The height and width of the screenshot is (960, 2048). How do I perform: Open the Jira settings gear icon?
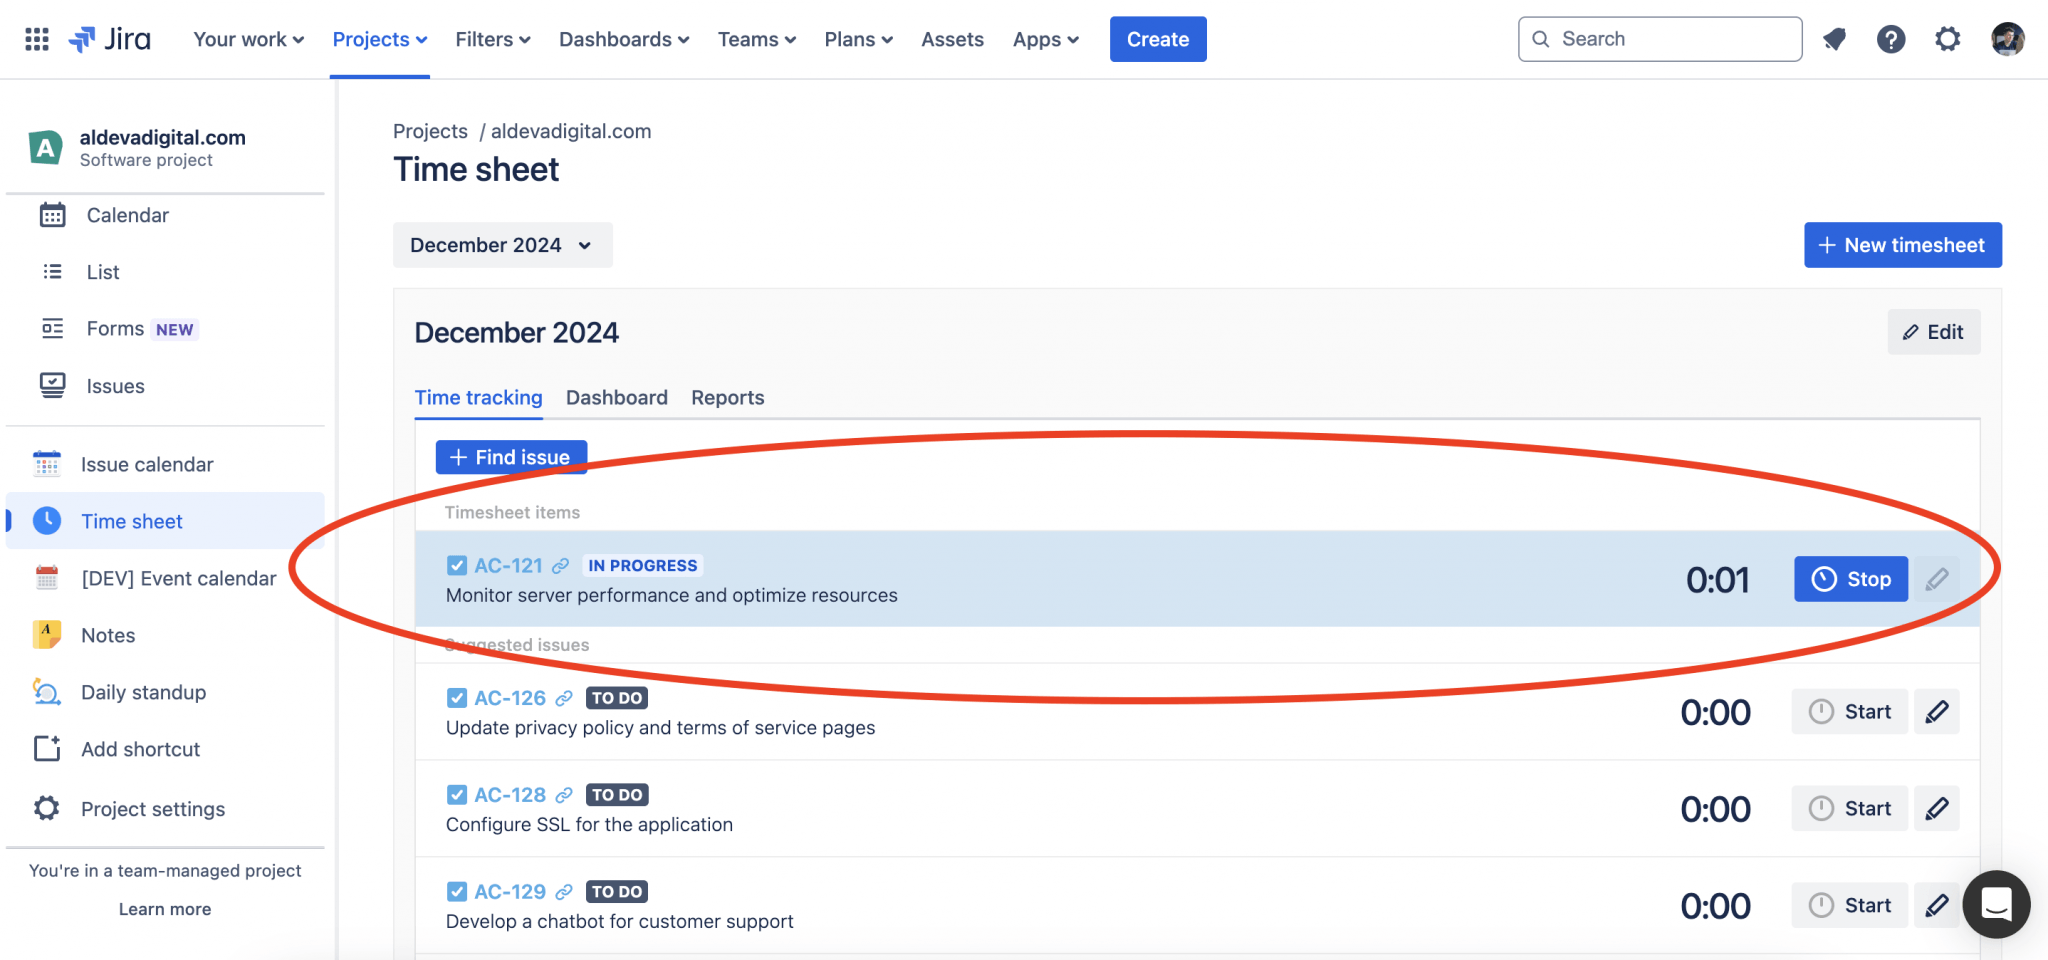click(x=1947, y=39)
